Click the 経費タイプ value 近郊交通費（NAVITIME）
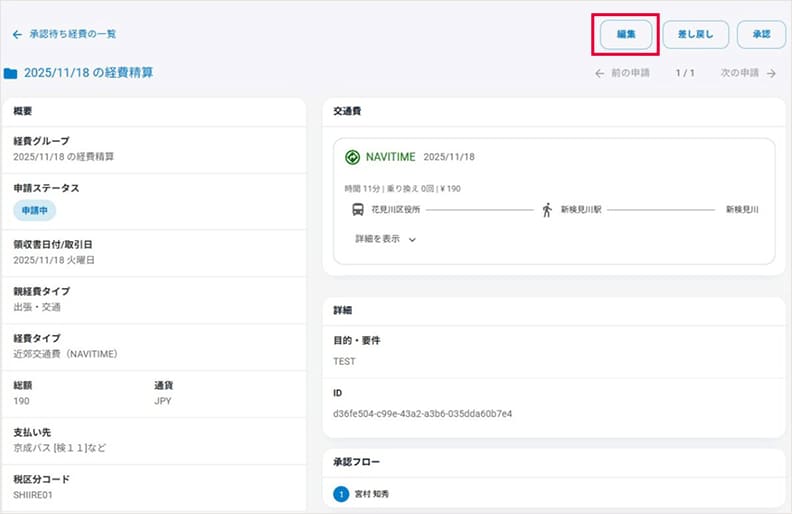The image size is (792, 514). (65, 354)
